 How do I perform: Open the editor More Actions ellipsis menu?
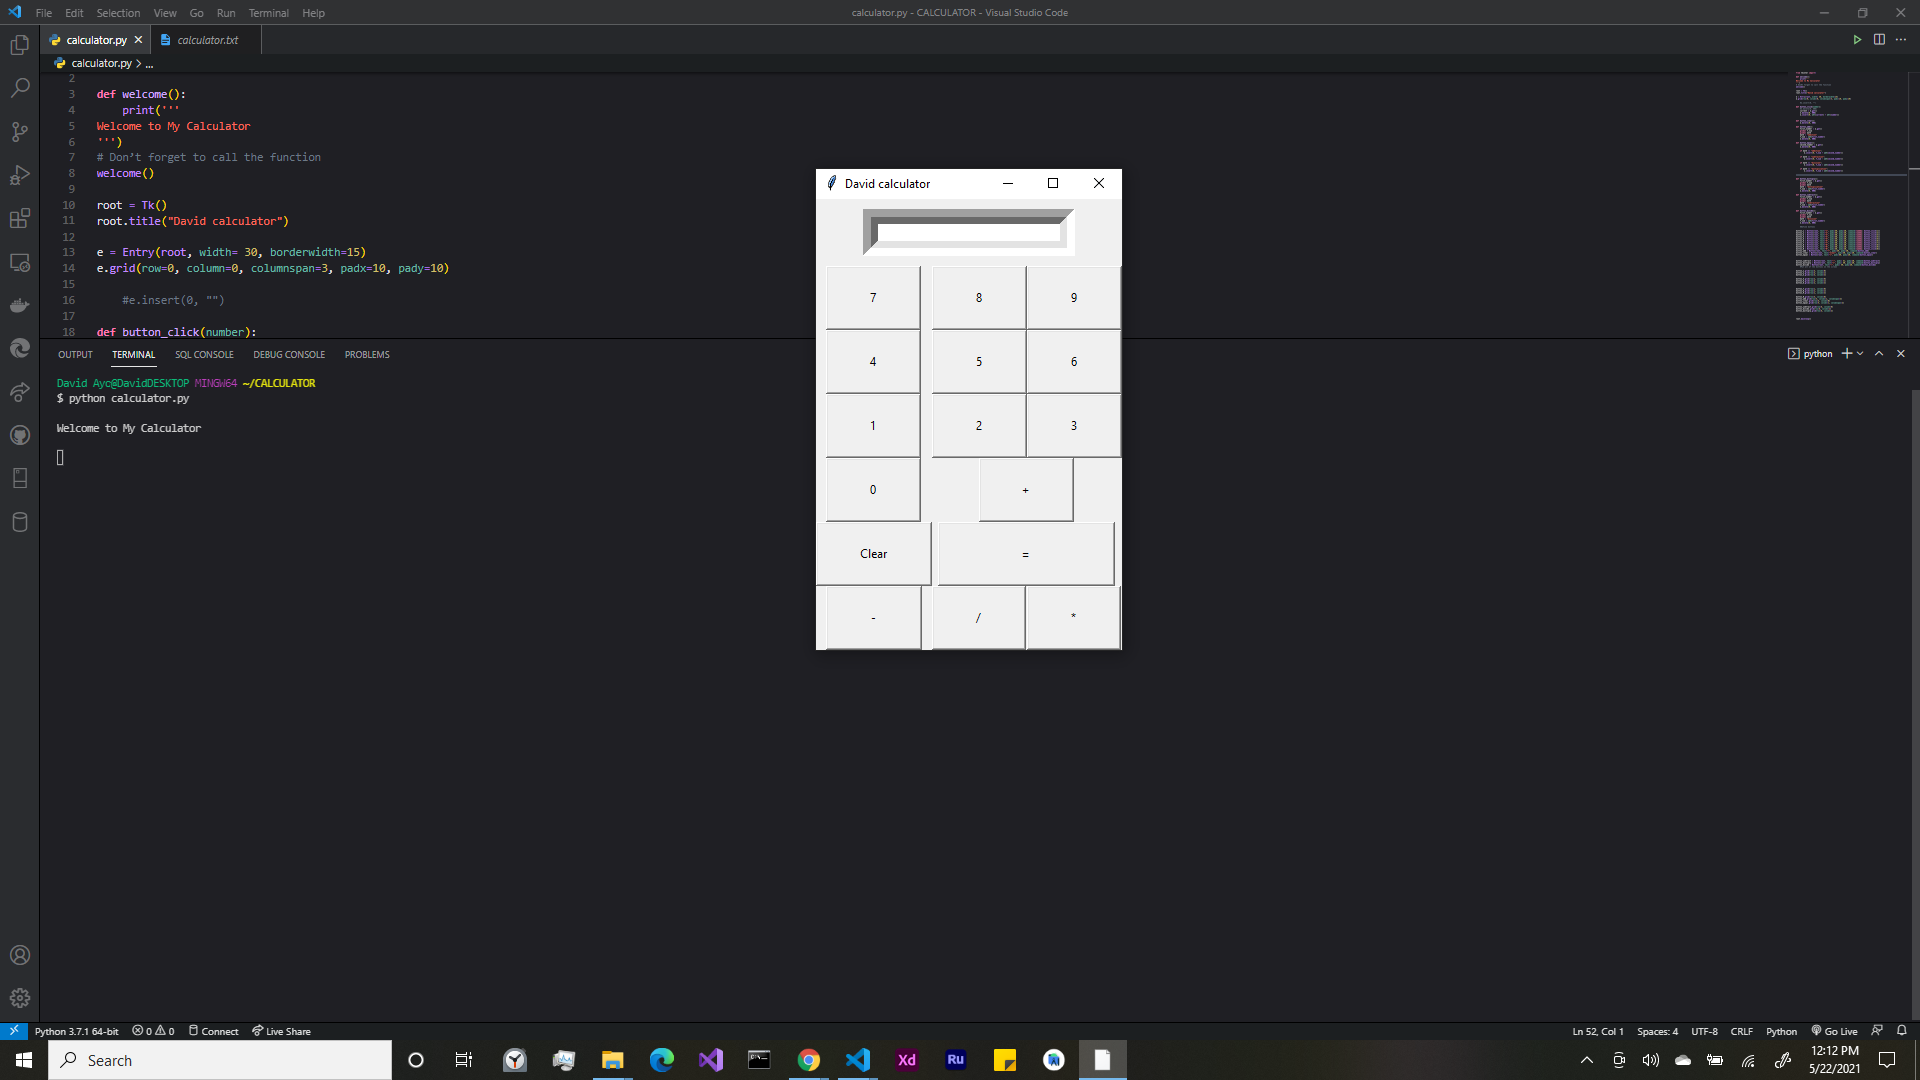pyautogui.click(x=1901, y=40)
